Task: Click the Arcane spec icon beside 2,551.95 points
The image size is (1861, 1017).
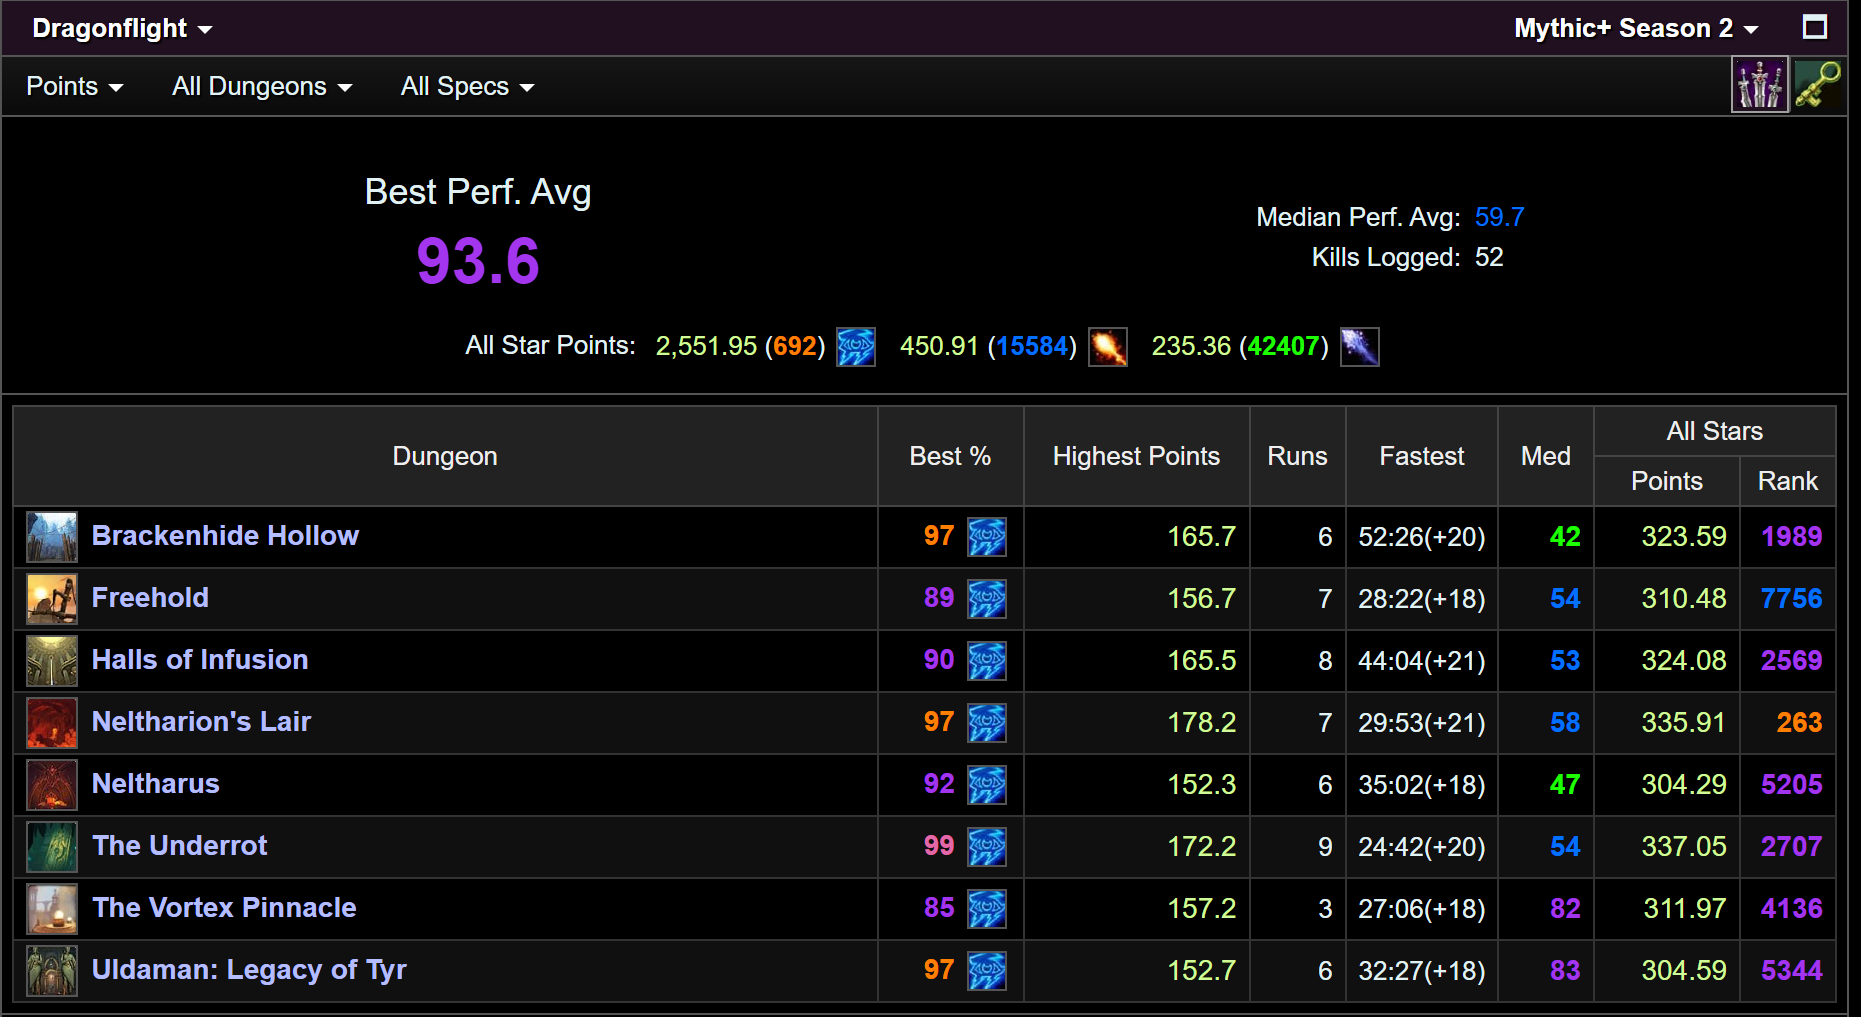Action: 855,346
